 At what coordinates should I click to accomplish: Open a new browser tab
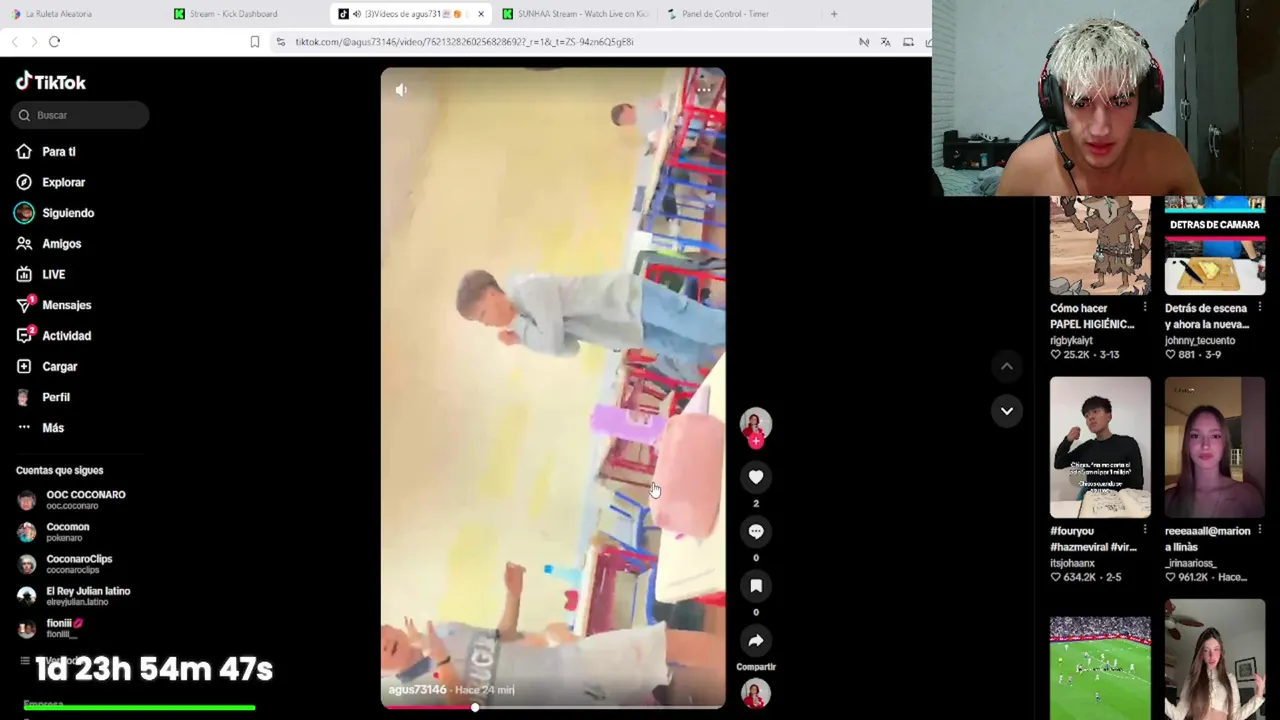pos(834,14)
